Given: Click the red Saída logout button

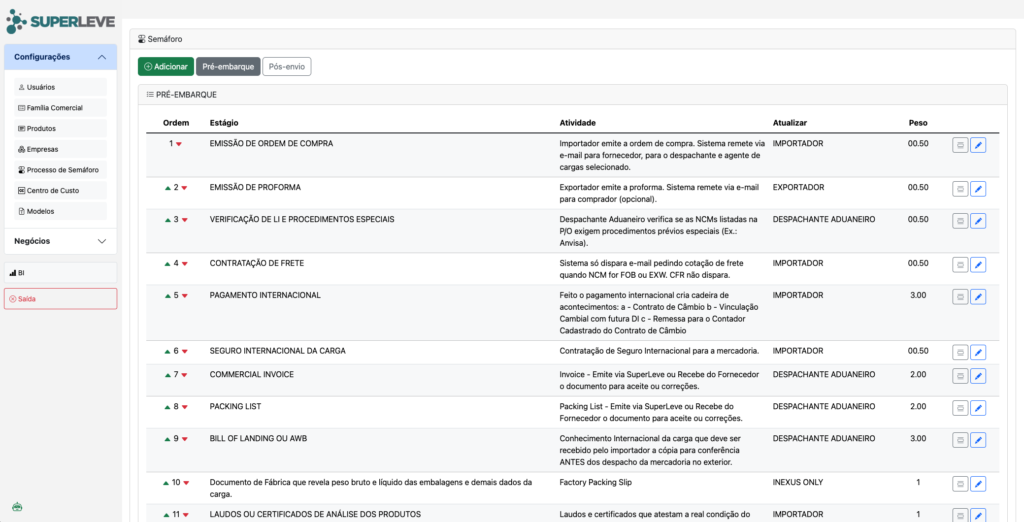Looking at the screenshot, I should tap(60, 298).
